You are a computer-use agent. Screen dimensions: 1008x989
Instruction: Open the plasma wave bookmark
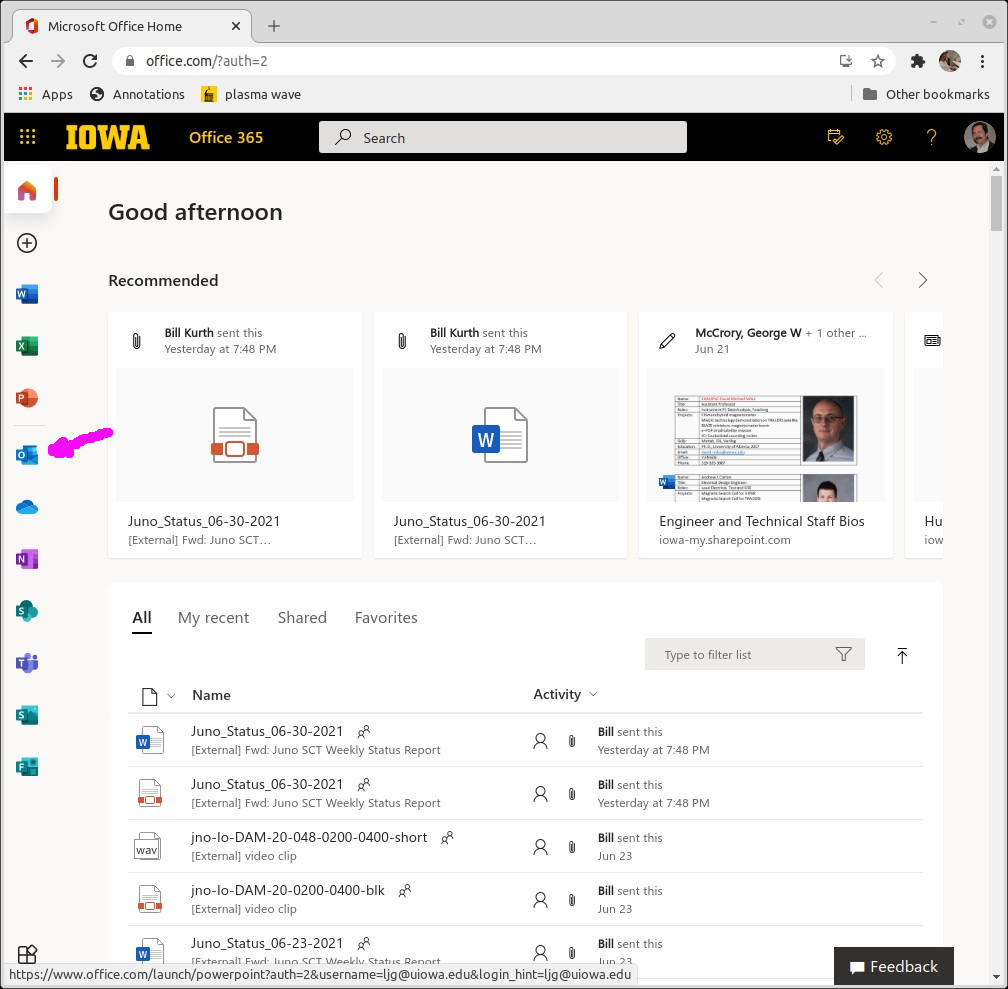[251, 95]
